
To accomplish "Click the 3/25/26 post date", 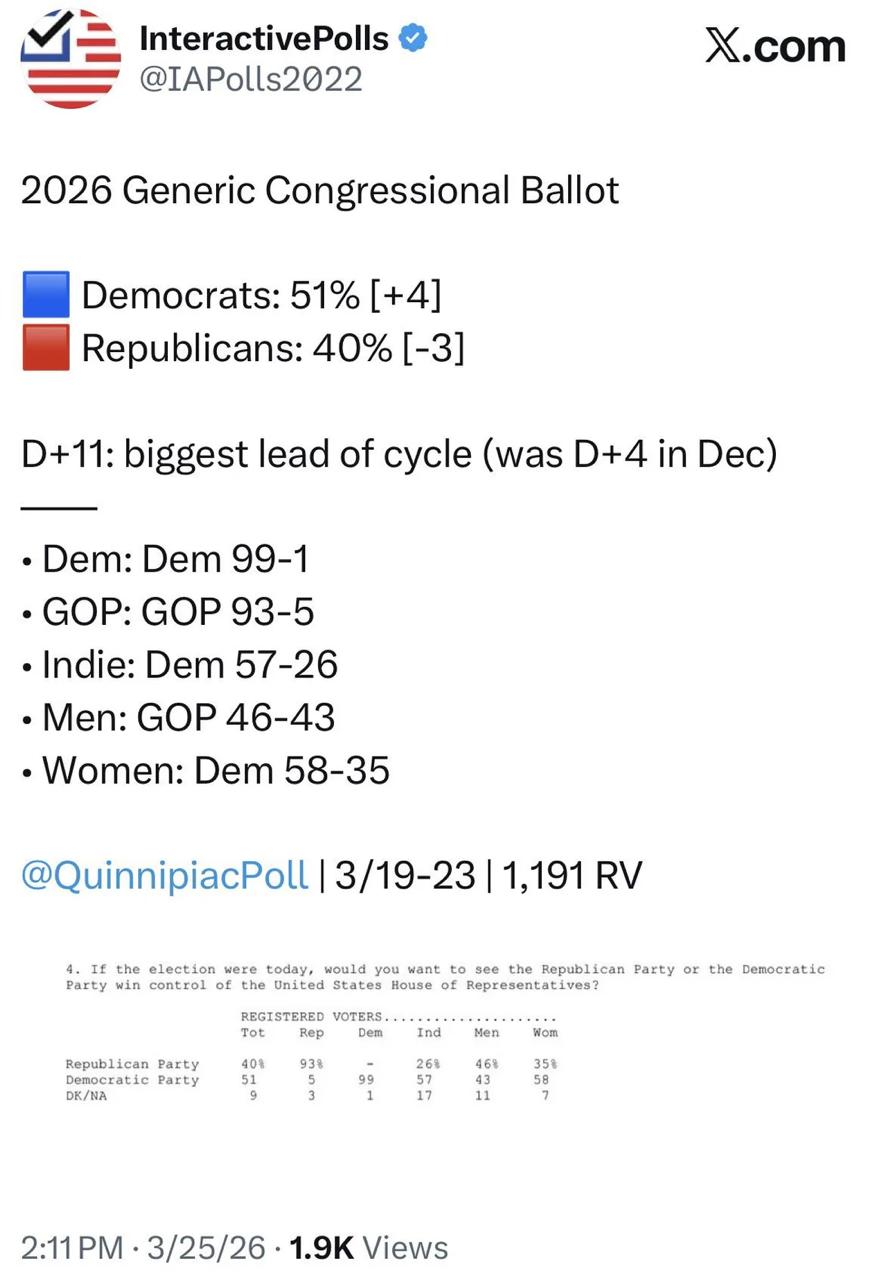I will point(207,1247).
